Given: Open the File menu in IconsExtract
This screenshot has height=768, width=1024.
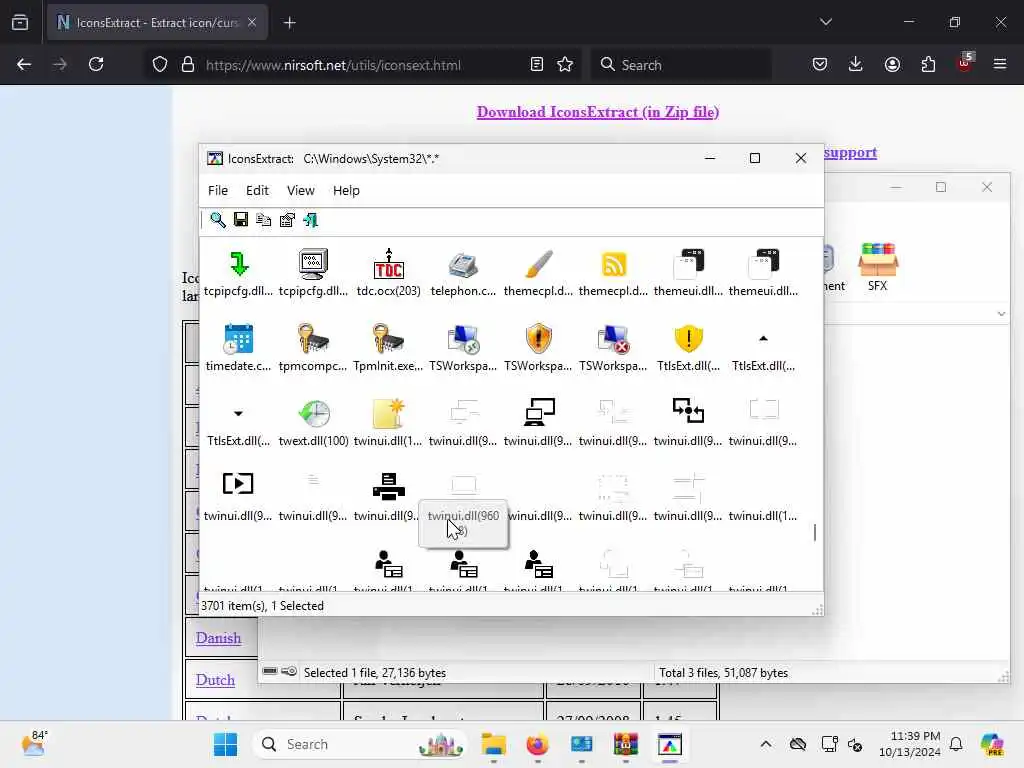Looking at the screenshot, I should [218, 191].
